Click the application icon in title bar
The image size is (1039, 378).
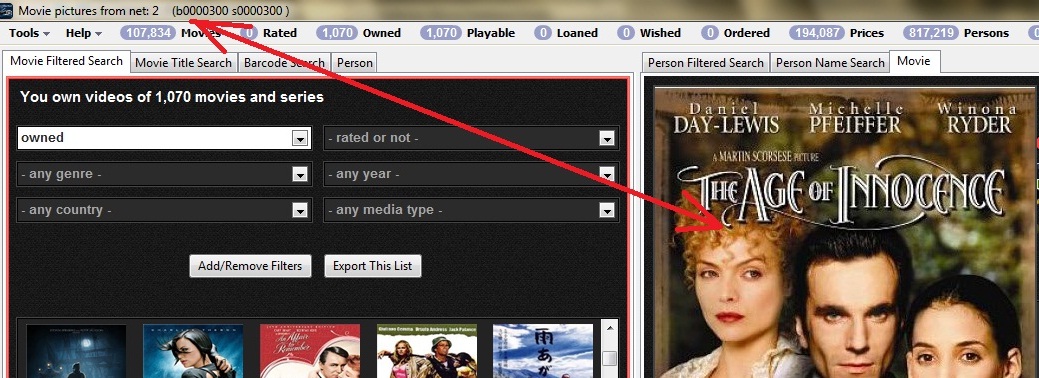(x=7, y=11)
